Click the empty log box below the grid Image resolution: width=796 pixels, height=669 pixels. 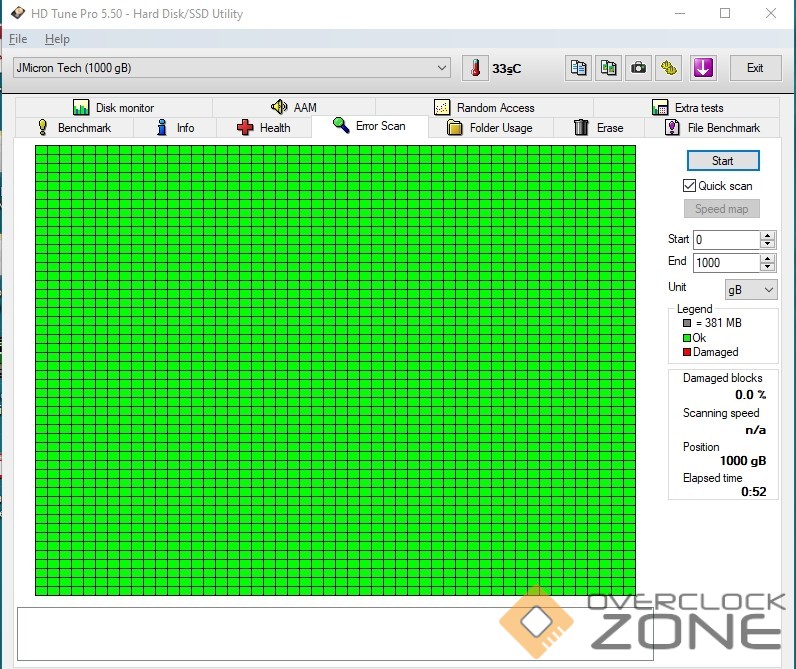[335, 634]
